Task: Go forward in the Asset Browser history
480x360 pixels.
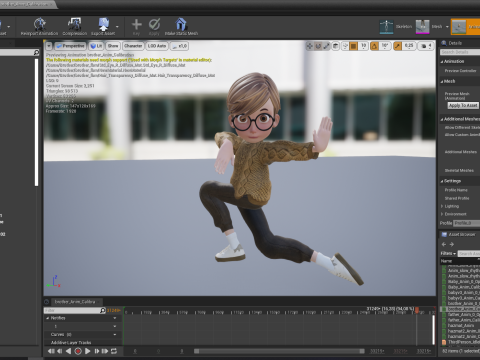Action: tap(452, 244)
